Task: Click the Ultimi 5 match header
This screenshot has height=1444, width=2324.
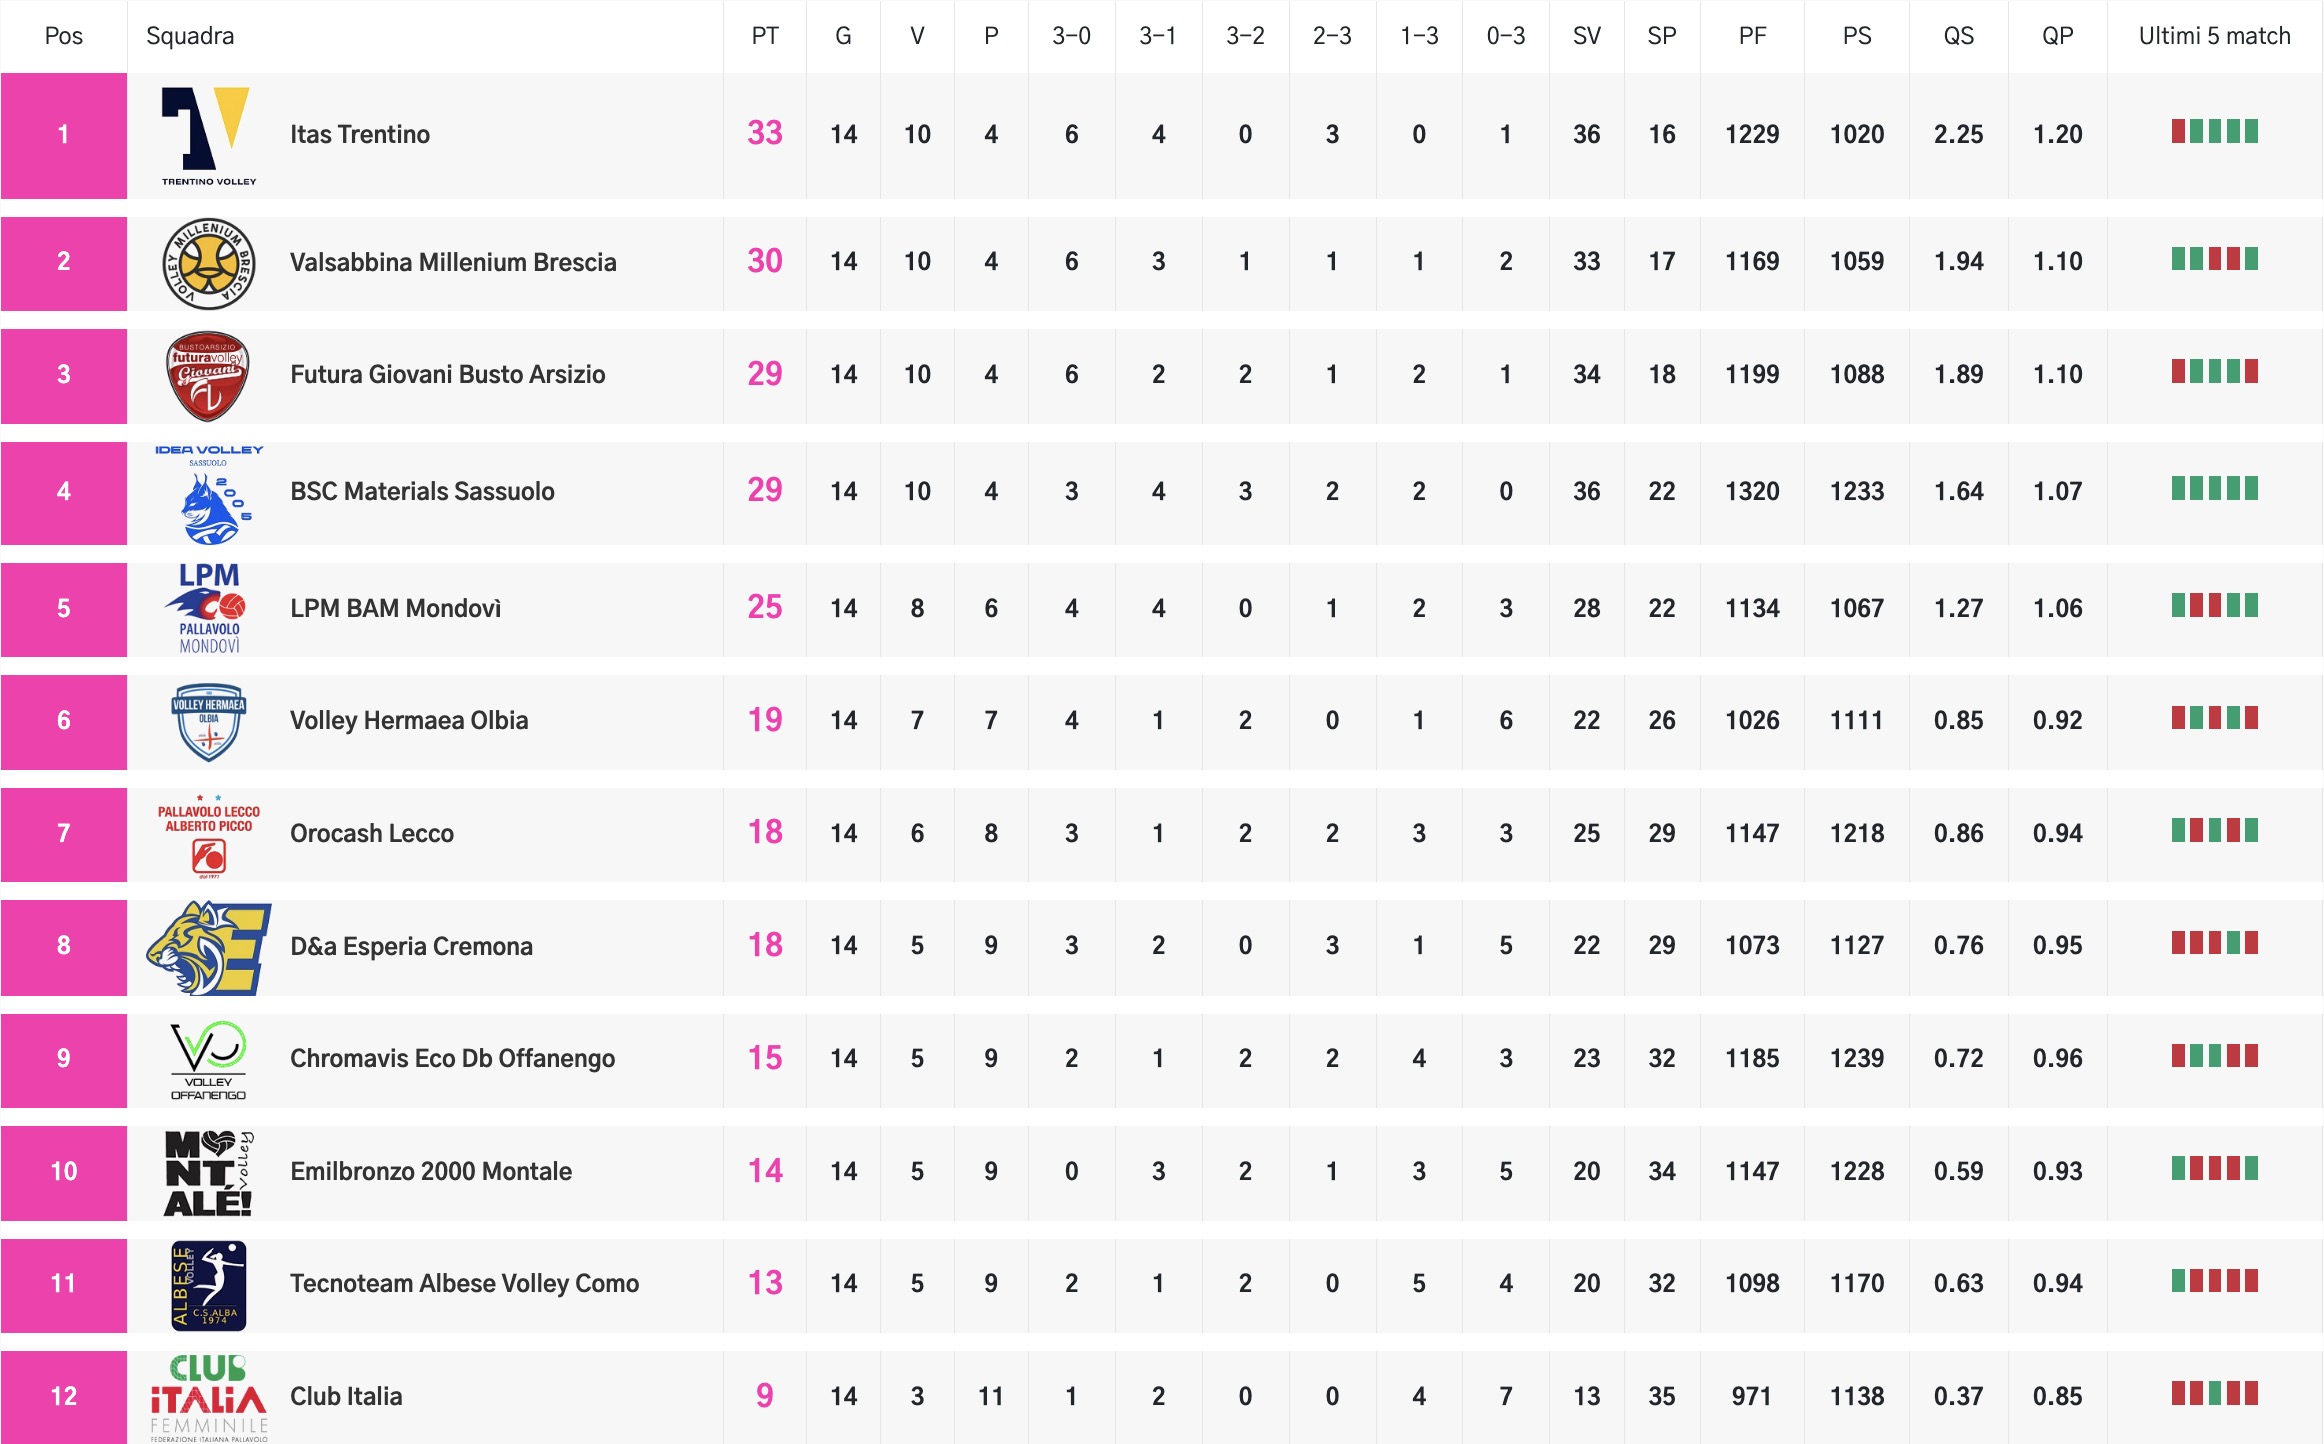Action: pyautogui.click(x=2214, y=36)
